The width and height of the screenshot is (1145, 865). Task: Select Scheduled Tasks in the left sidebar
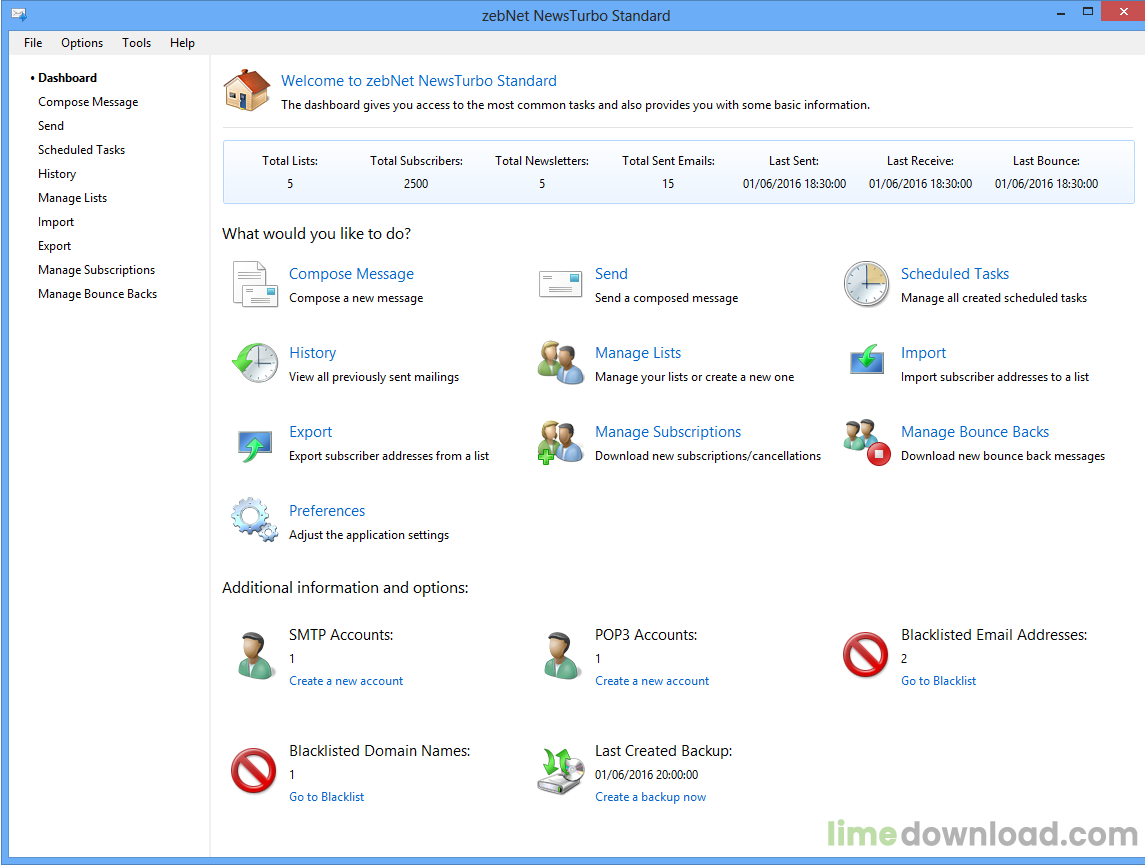coord(82,150)
